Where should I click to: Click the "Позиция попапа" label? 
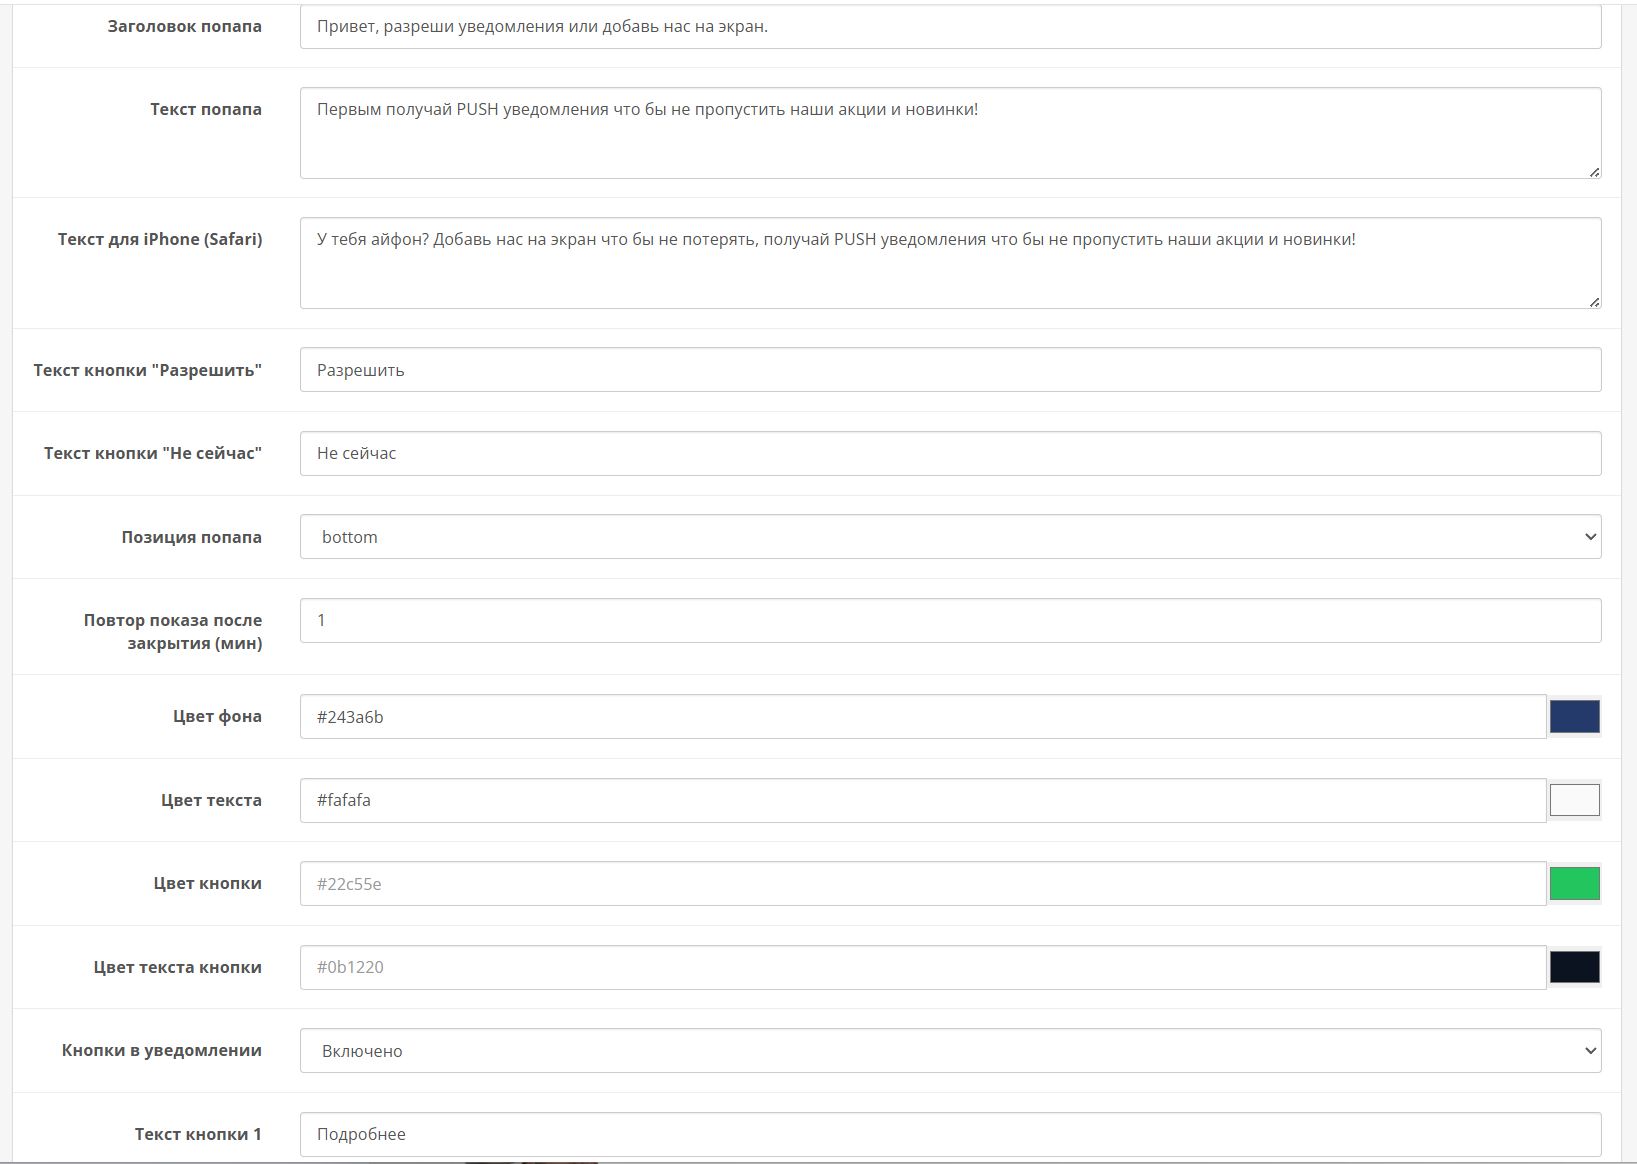(x=191, y=537)
